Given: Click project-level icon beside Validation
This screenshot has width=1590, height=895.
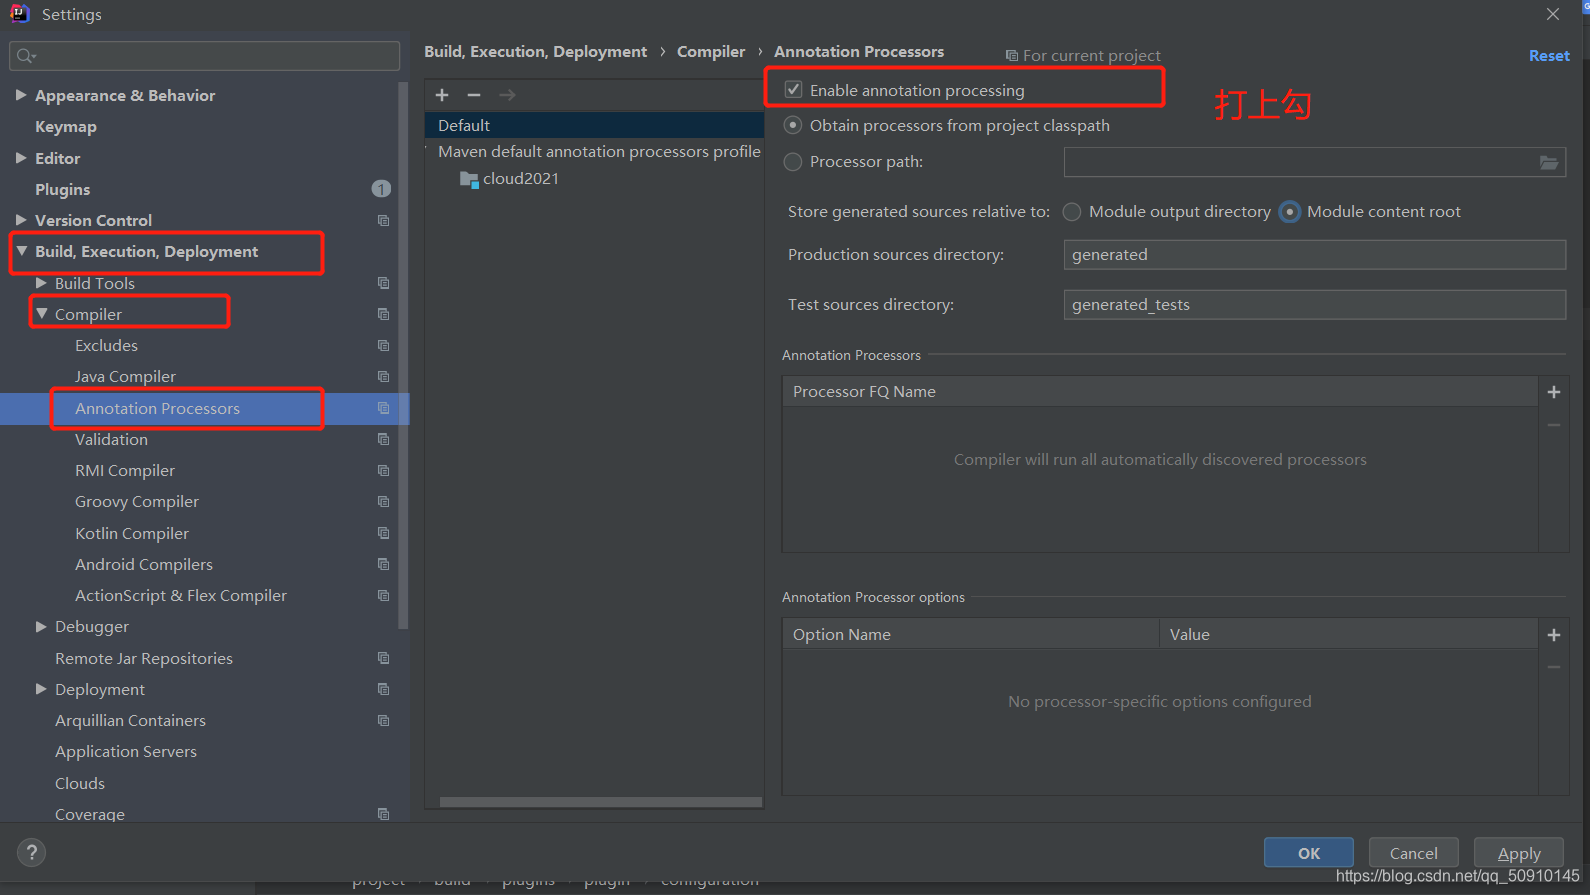Looking at the screenshot, I should [383, 439].
